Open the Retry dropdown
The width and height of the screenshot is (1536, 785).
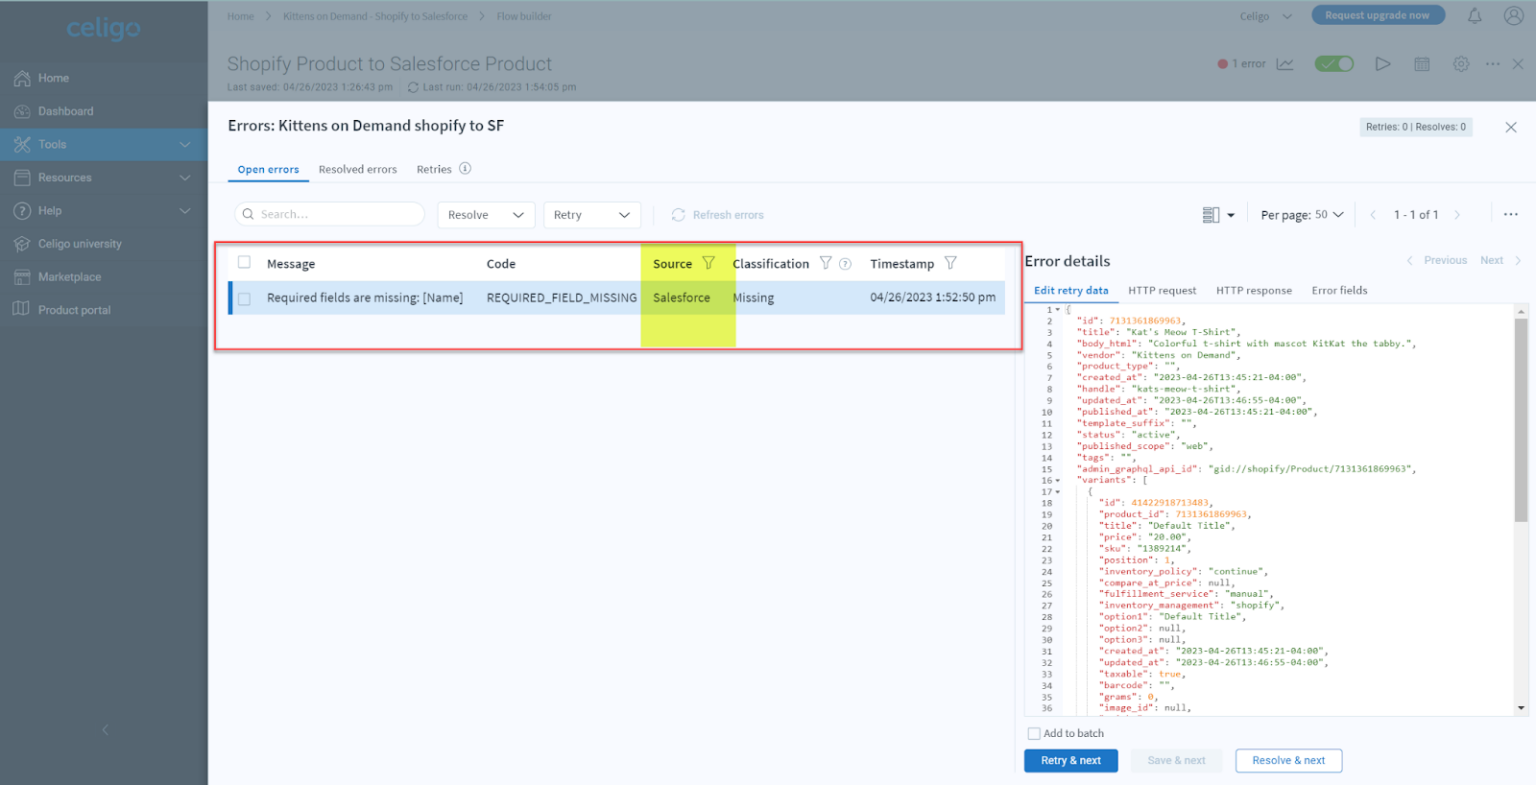pos(592,214)
